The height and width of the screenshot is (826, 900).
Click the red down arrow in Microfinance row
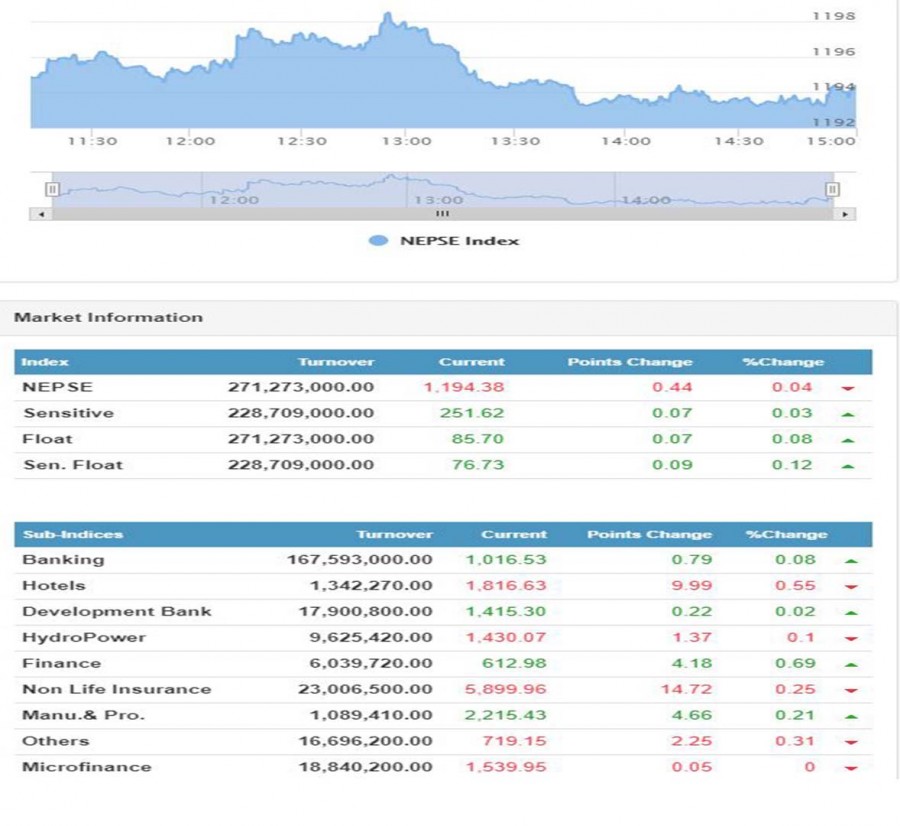tap(850, 768)
